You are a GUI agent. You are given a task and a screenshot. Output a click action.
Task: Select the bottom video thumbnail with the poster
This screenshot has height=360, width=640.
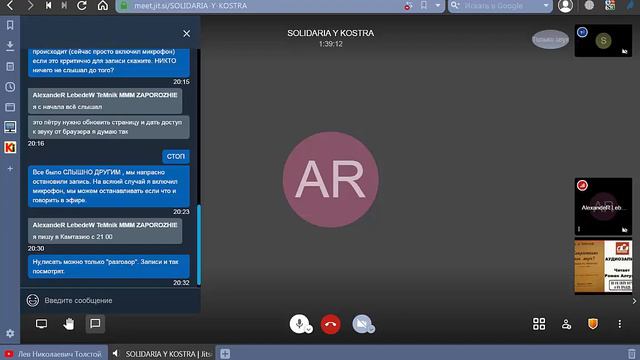603,267
